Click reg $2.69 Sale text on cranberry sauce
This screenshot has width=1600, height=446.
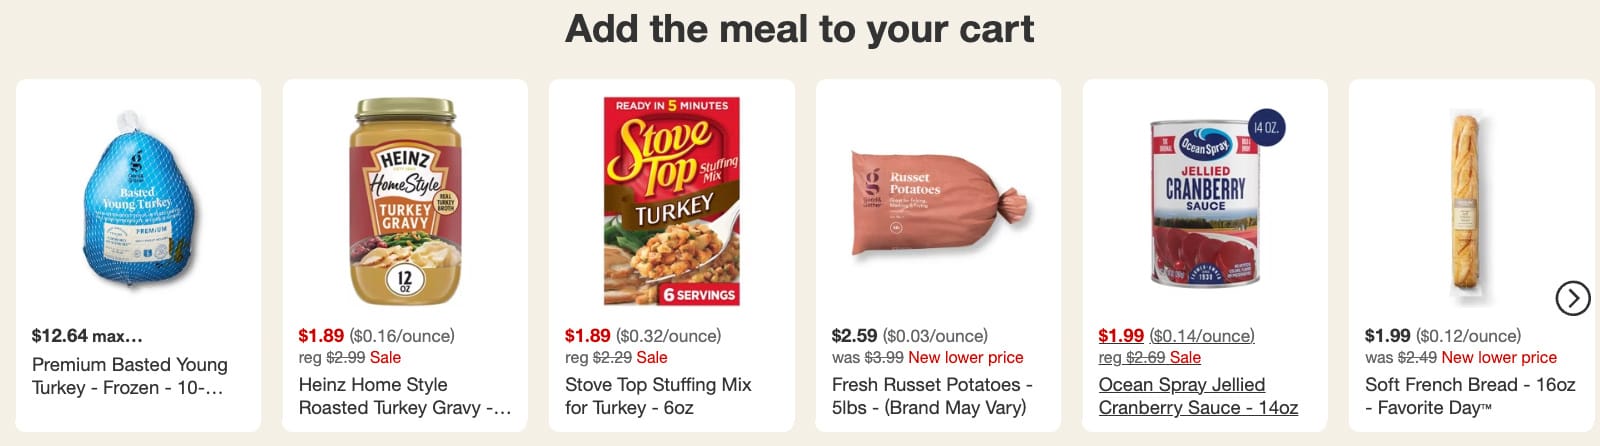click(1149, 357)
